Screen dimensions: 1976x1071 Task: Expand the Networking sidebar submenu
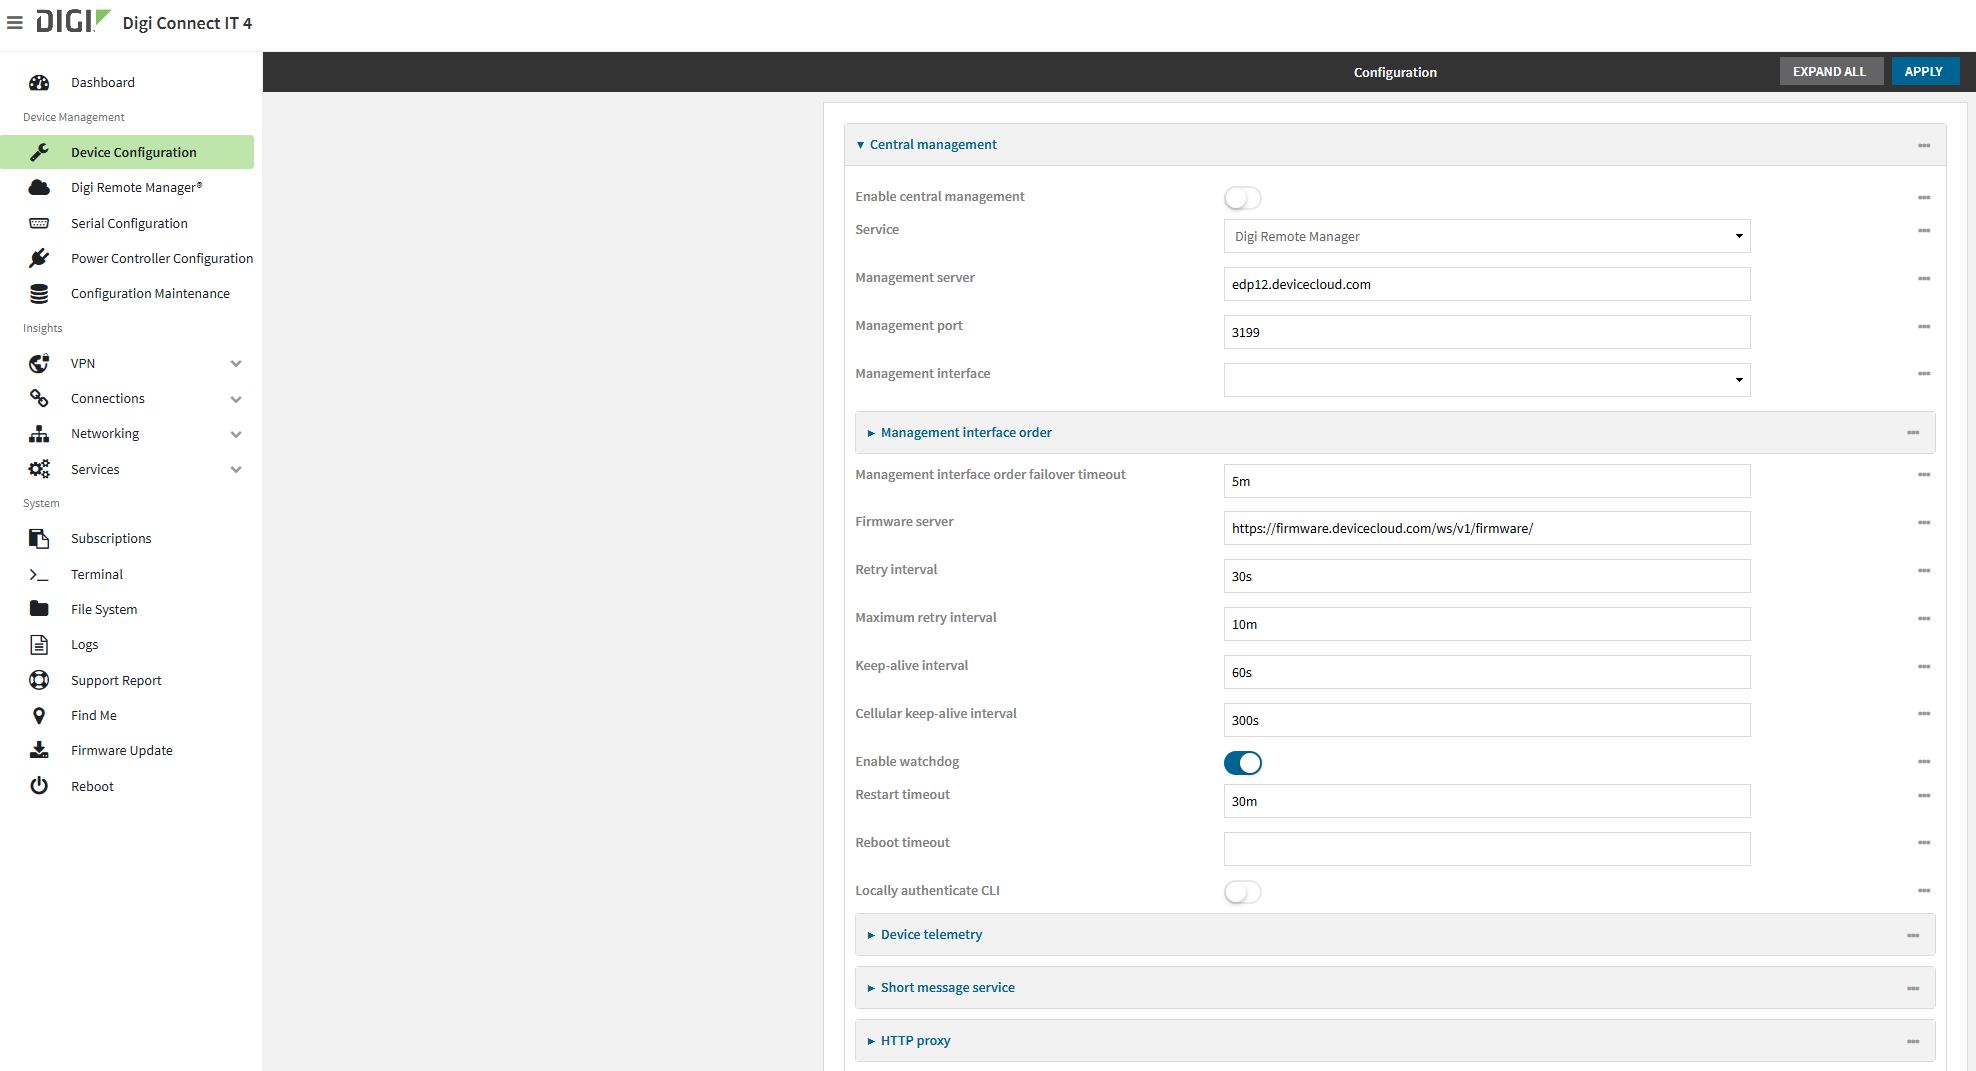pos(236,434)
